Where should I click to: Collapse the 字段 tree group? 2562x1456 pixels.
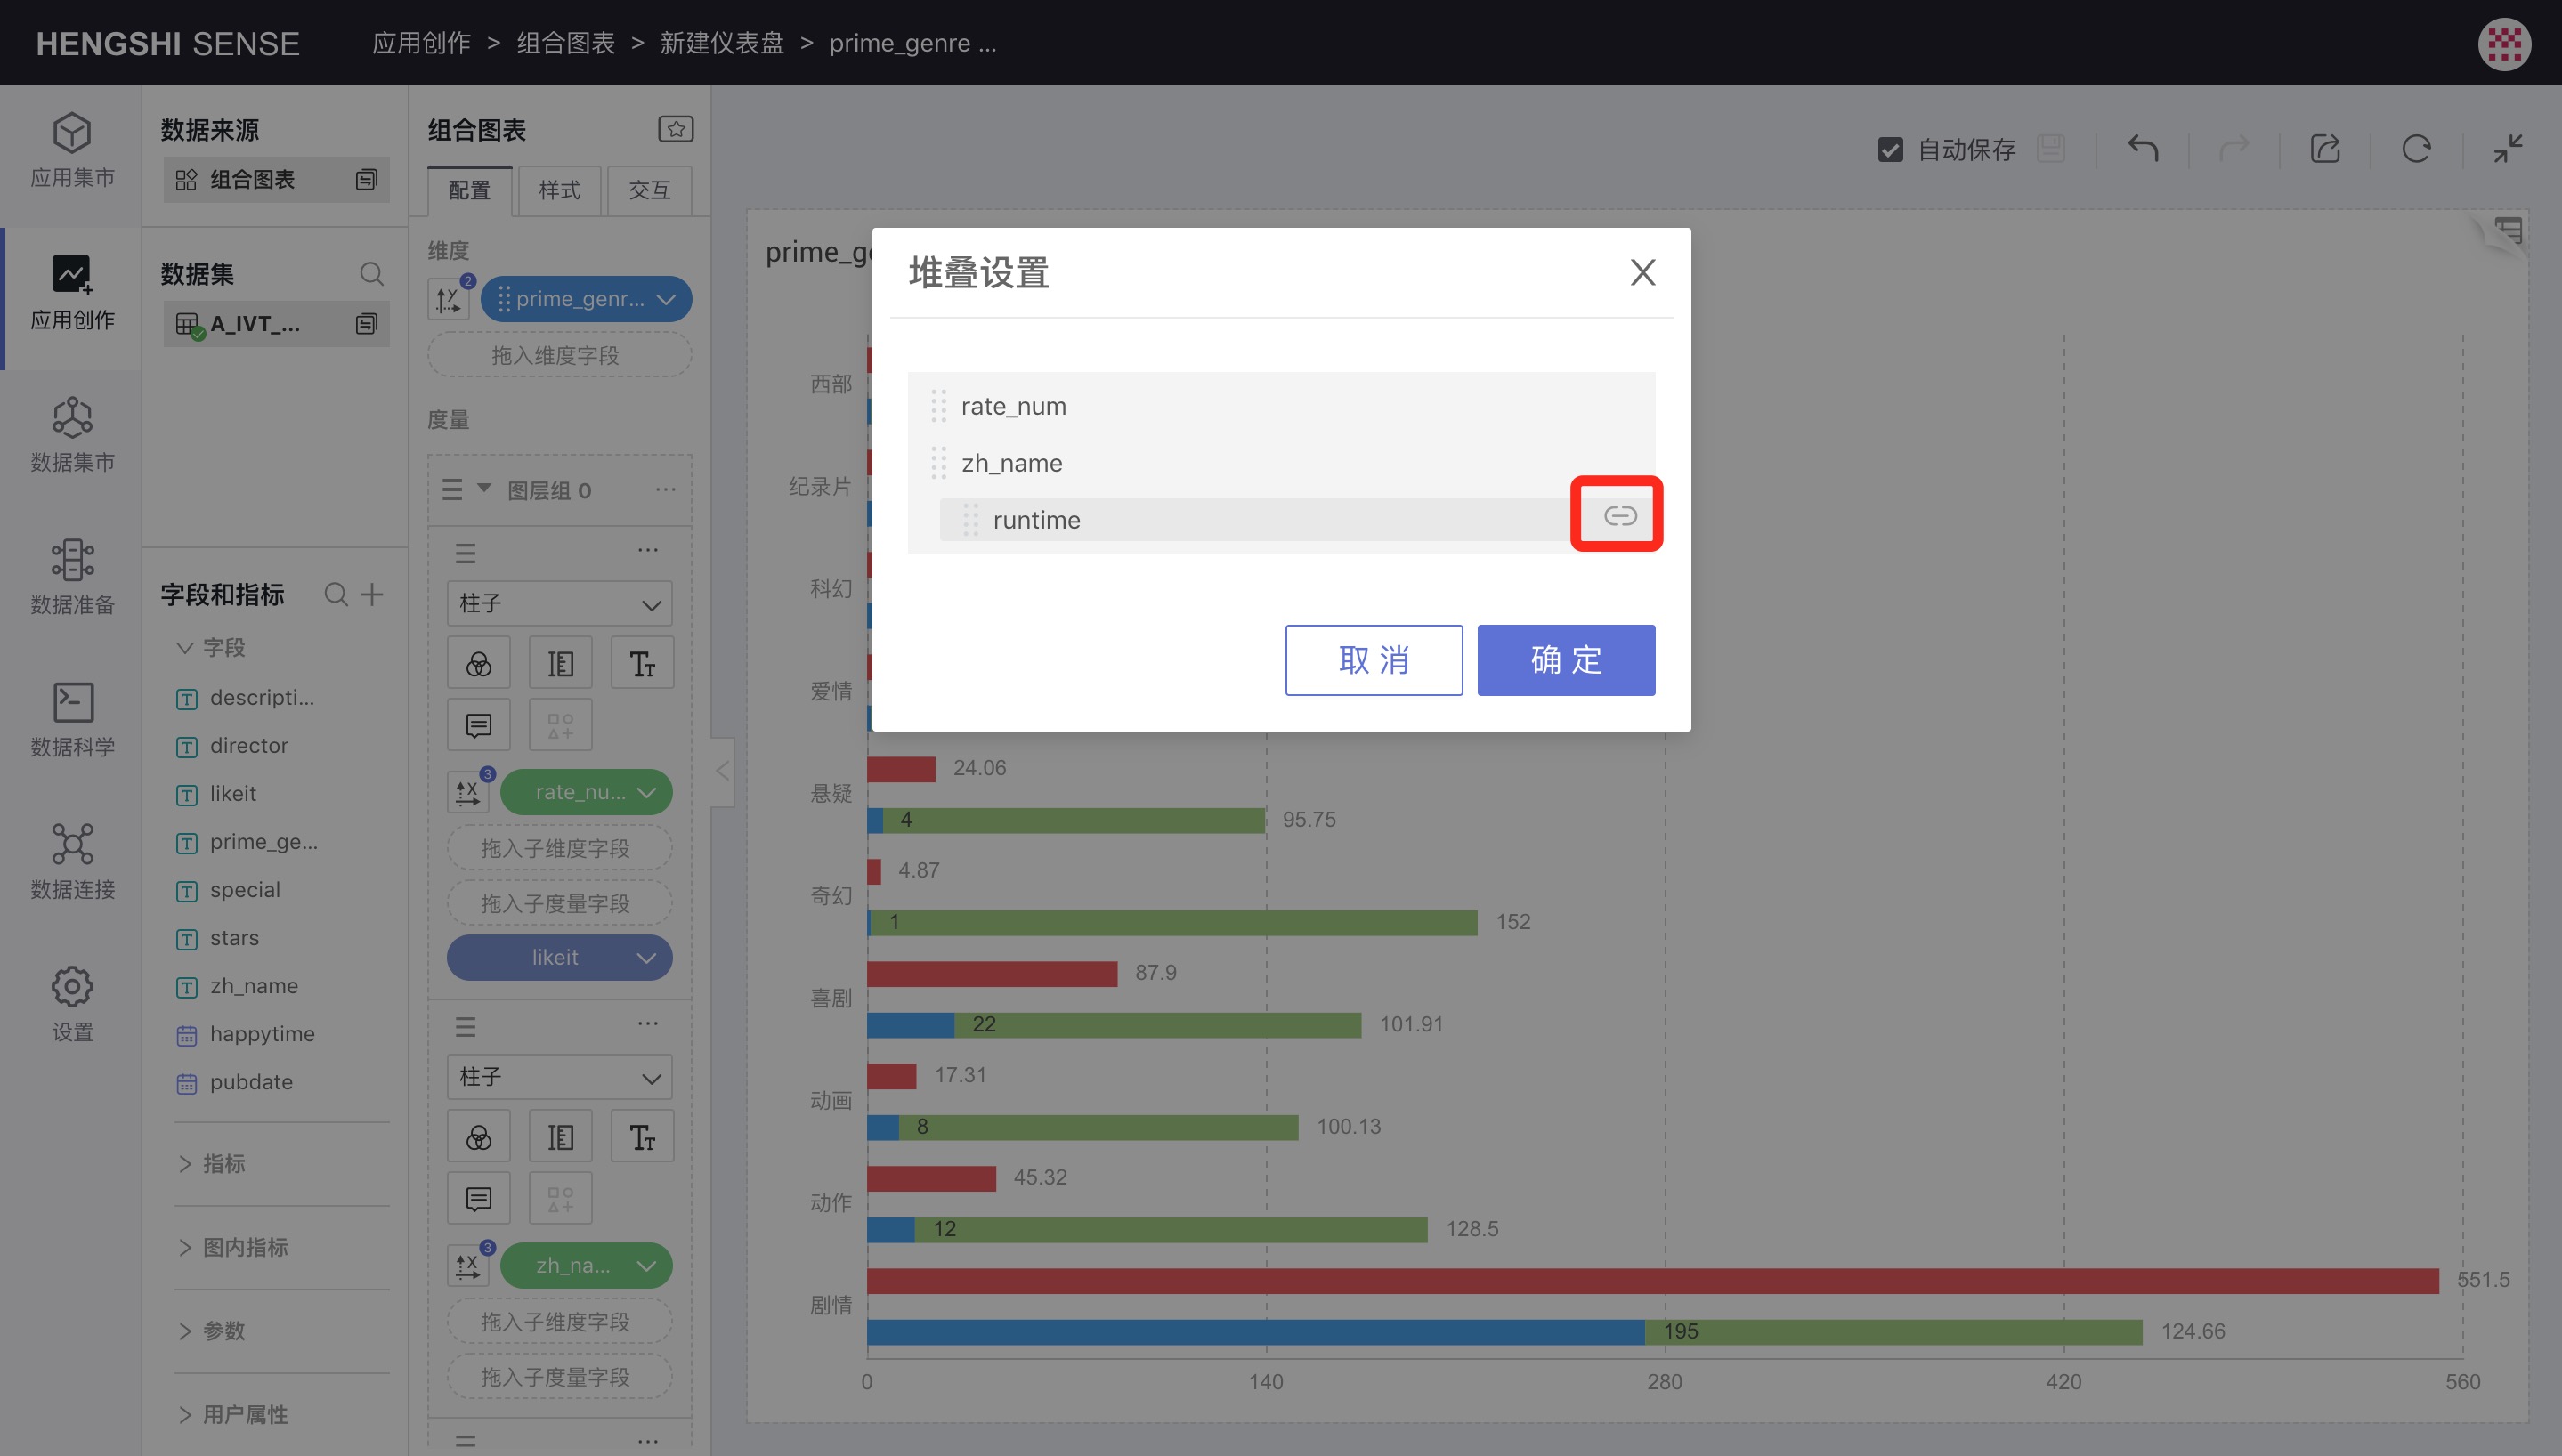pos(184,648)
